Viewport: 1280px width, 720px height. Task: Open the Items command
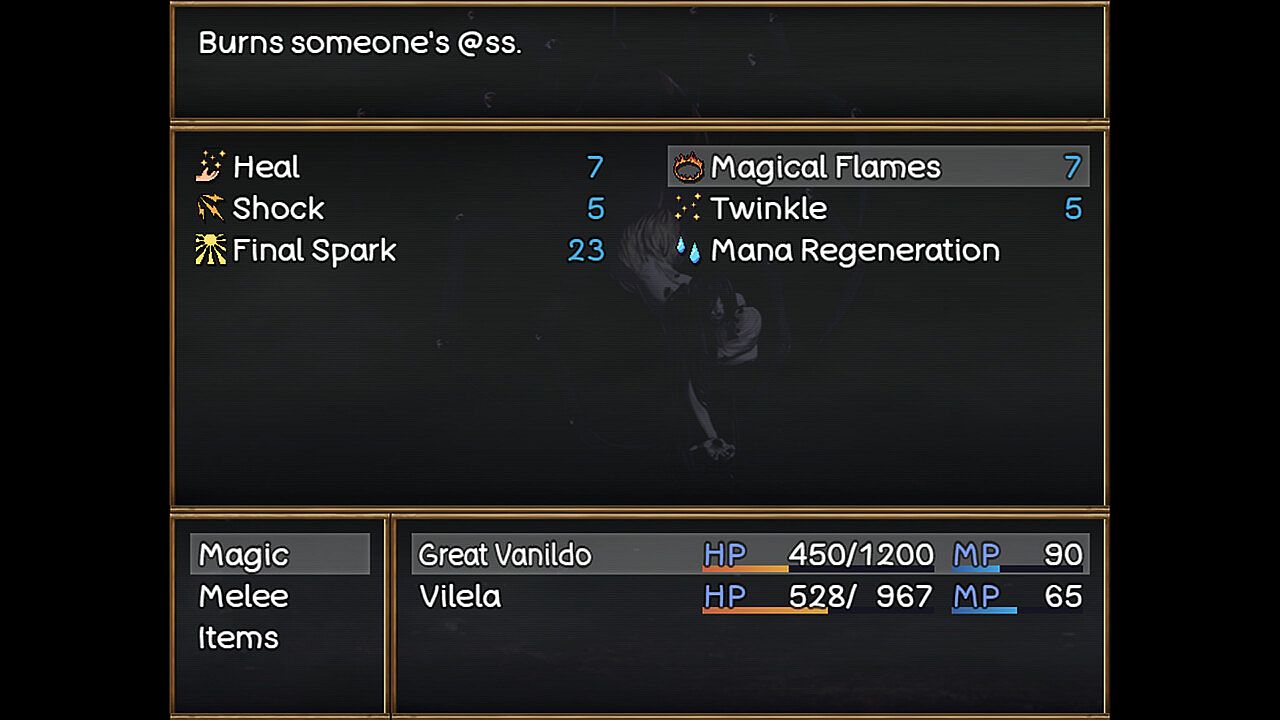[239, 638]
